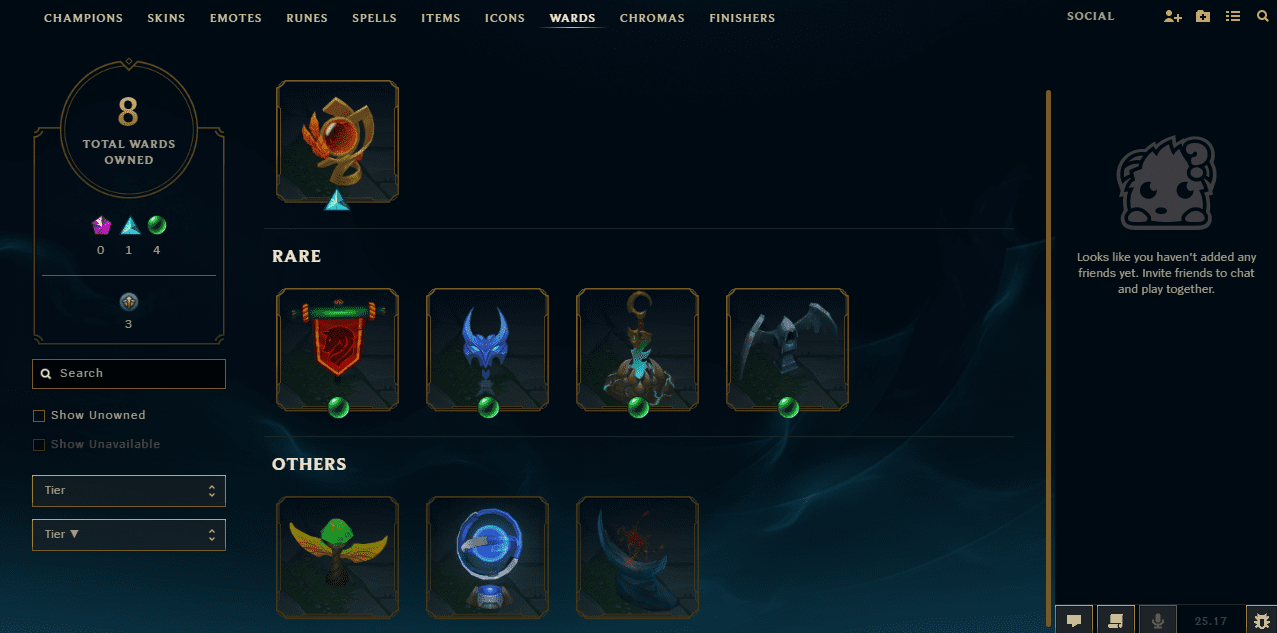Select the blue horned mask ward
The width and height of the screenshot is (1277, 633).
488,349
